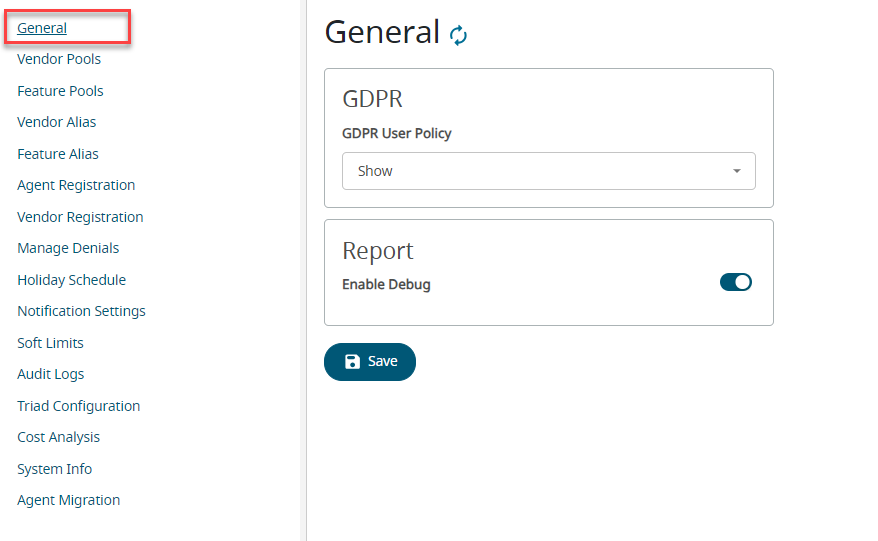This screenshot has width=878, height=541.
Task: Open the Vendor Alias page
Action: tap(57, 122)
